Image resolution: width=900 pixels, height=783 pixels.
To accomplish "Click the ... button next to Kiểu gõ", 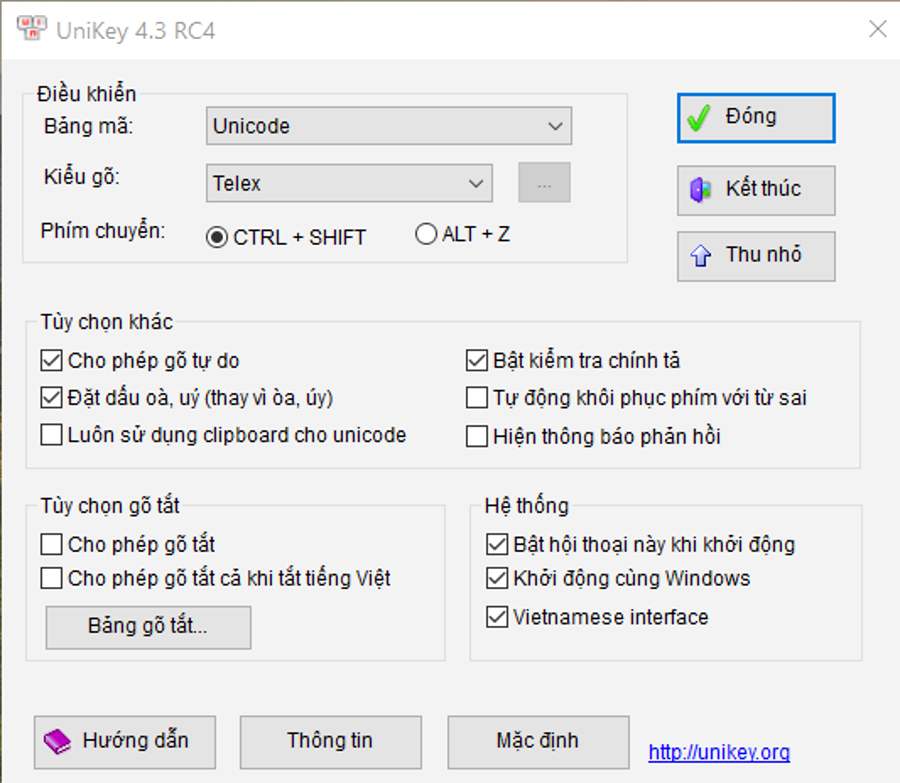I will coord(544,183).
